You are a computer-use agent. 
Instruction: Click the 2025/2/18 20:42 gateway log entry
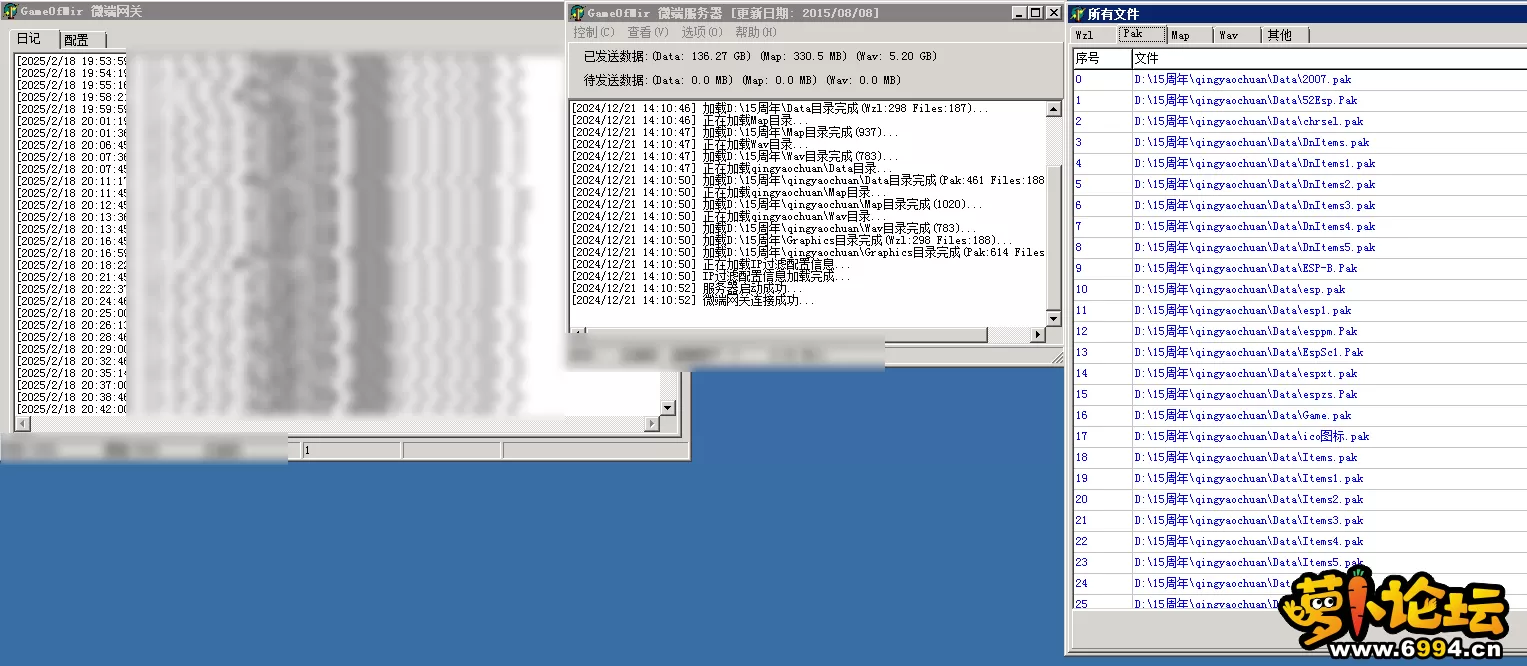pos(72,409)
